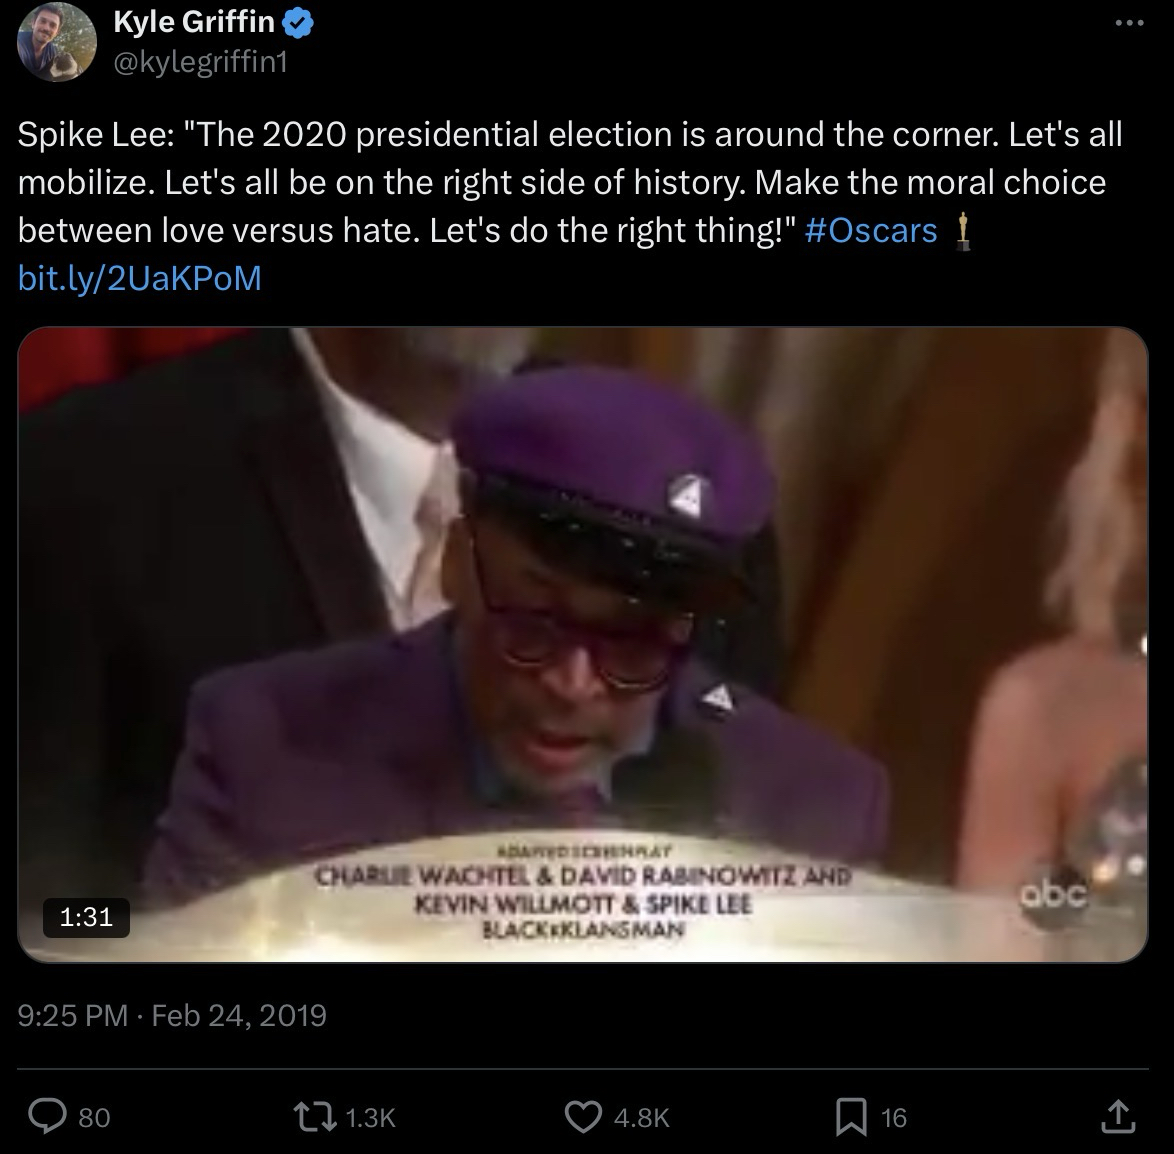
Task: Click the 1.3K reposts count
Action: tap(370, 1117)
